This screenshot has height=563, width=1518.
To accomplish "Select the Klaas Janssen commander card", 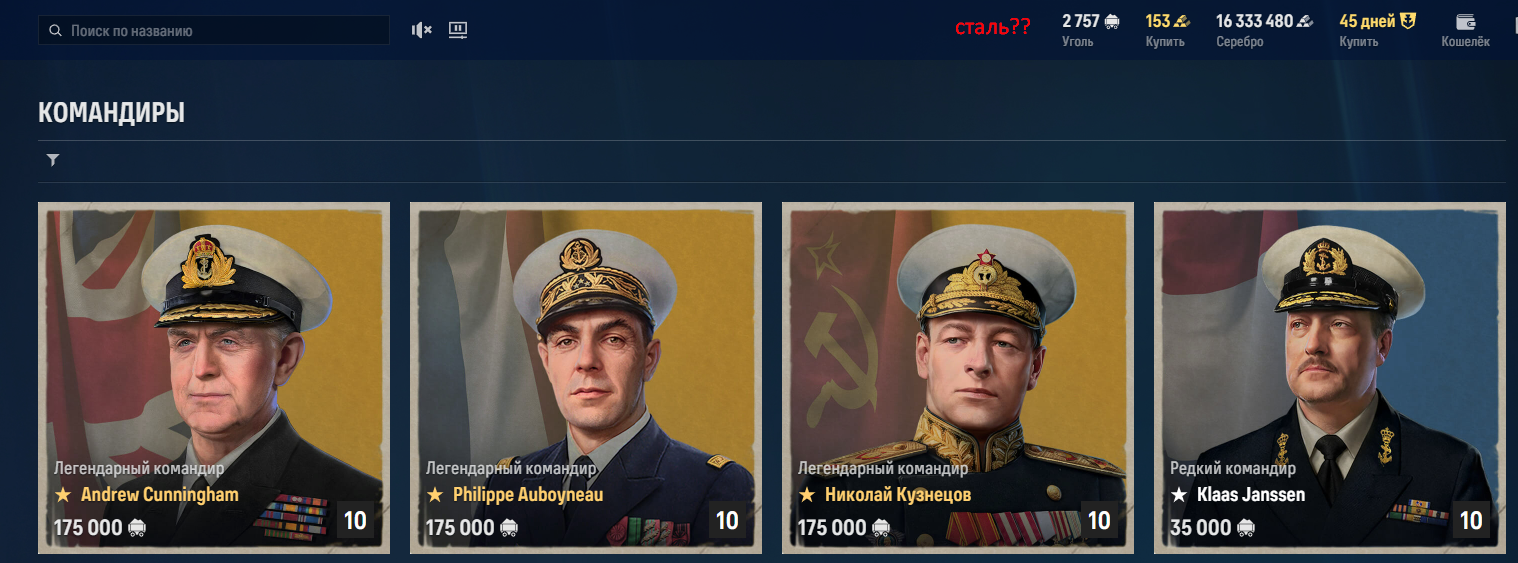I will pos(1330,378).
